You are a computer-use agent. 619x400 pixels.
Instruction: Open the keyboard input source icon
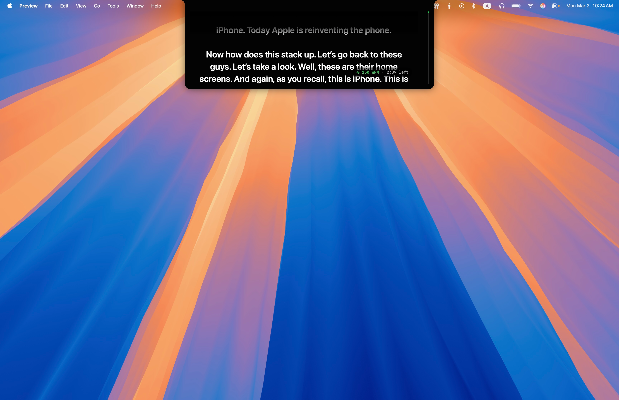pyautogui.click(x=487, y=5)
